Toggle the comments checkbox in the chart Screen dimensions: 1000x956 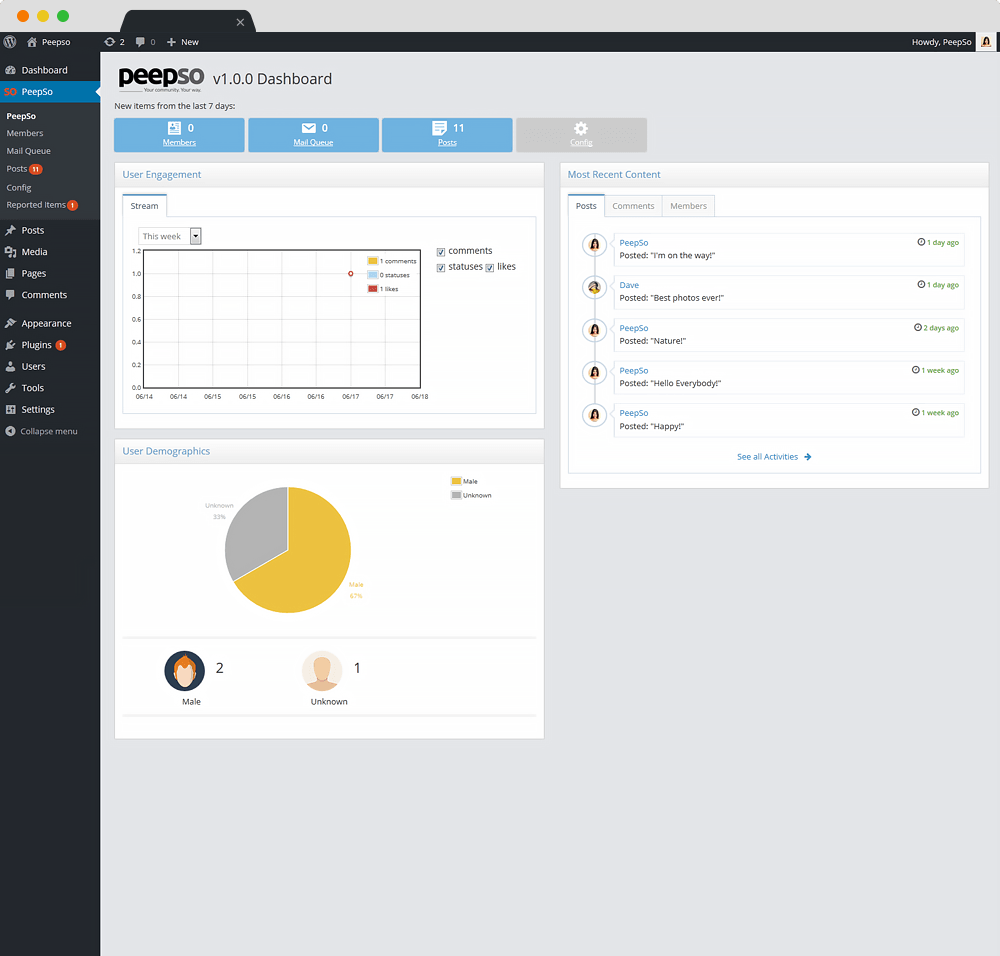(x=441, y=252)
